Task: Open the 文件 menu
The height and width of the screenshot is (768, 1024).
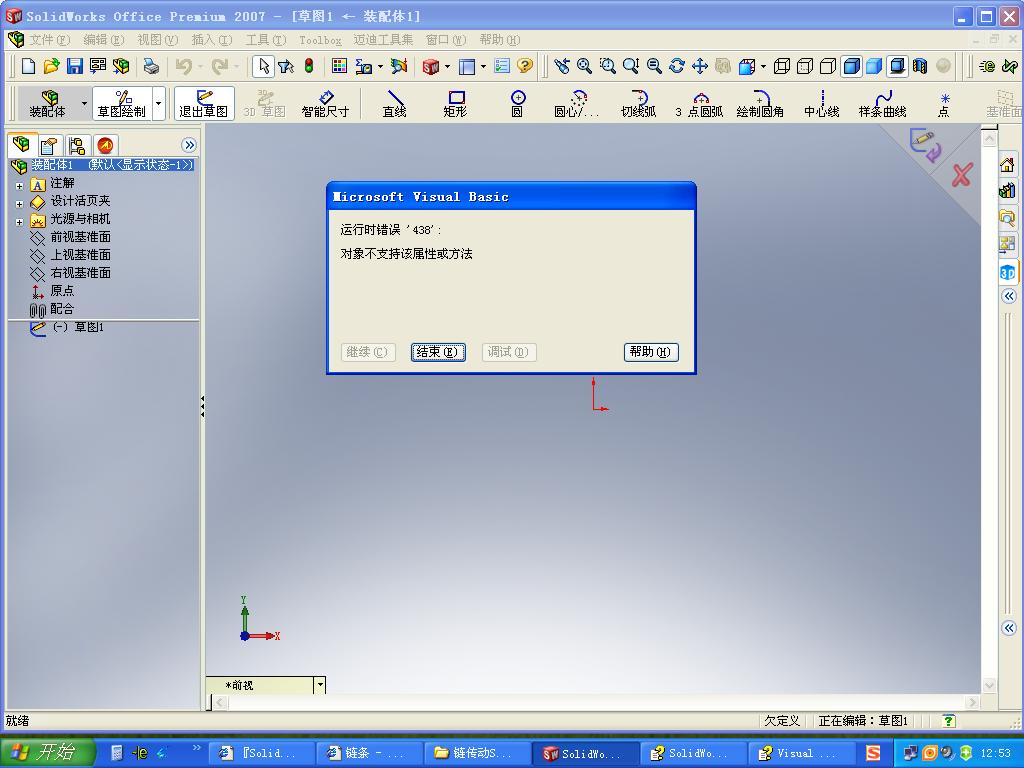Action: point(48,40)
